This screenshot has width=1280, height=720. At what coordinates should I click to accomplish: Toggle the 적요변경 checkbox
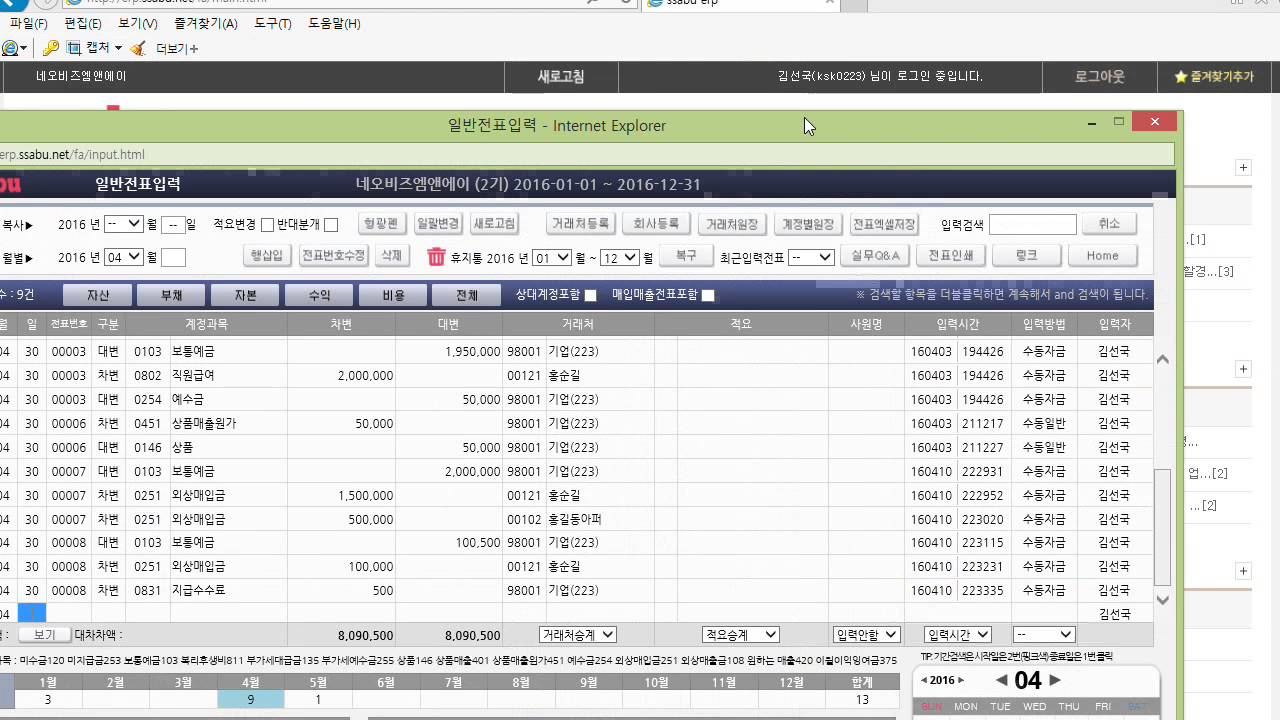tap(267, 225)
